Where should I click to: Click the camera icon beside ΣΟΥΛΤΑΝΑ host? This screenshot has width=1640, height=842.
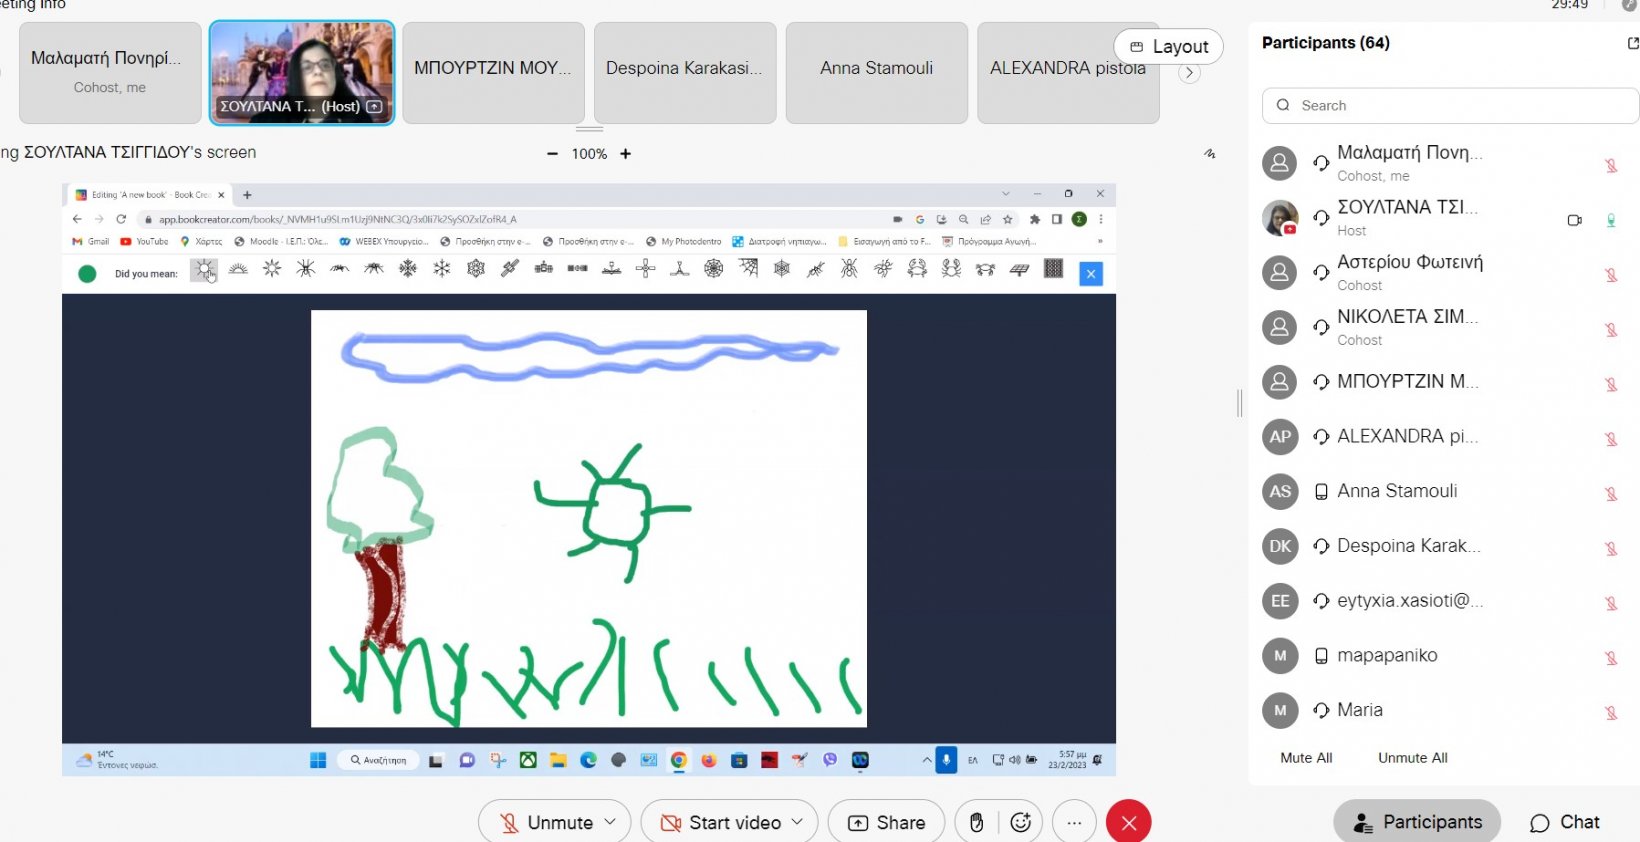coord(1574,220)
